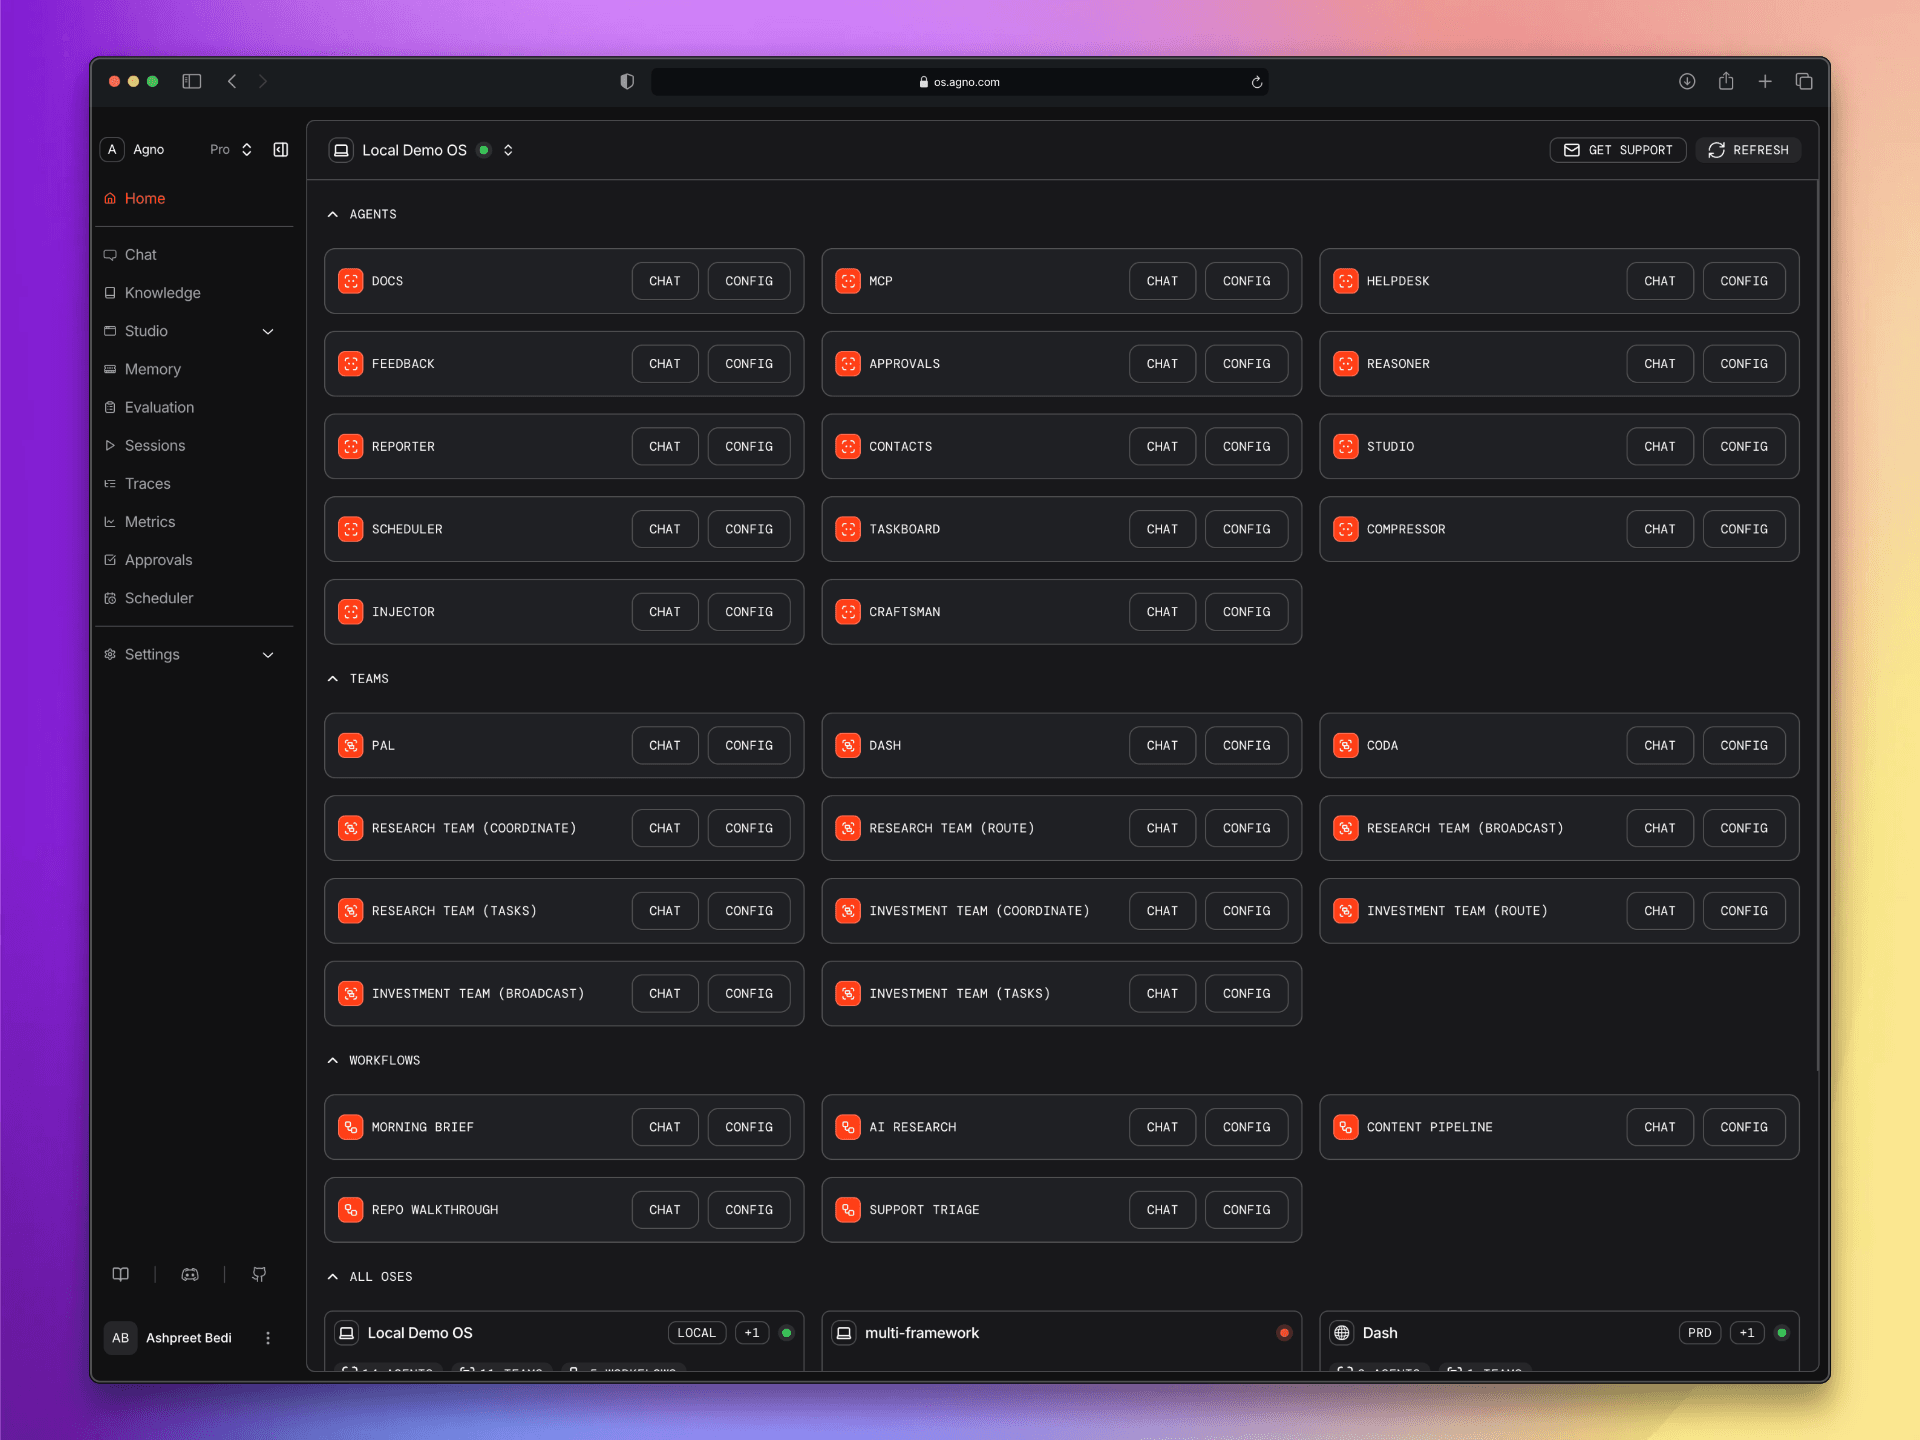Screen dimensions: 1920x1440
Task: Click the GET SUPPORT button
Action: coord(1617,150)
